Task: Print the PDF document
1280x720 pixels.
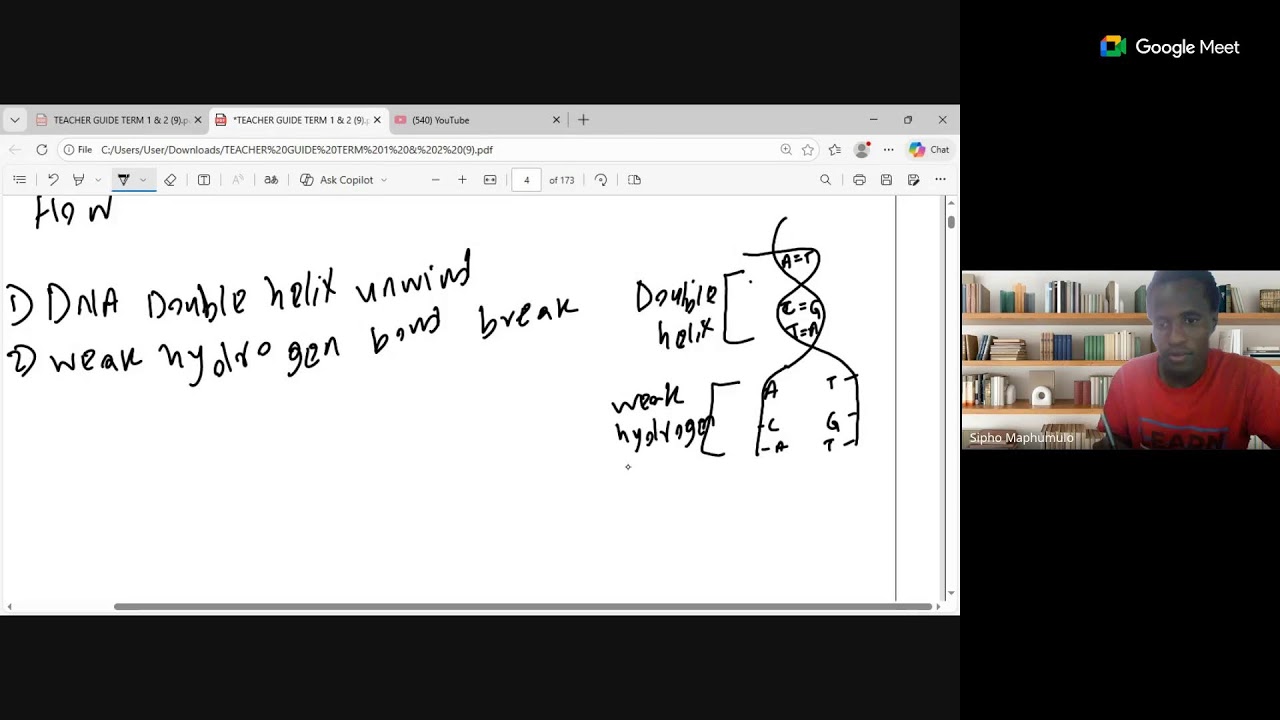Action: (x=859, y=180)
